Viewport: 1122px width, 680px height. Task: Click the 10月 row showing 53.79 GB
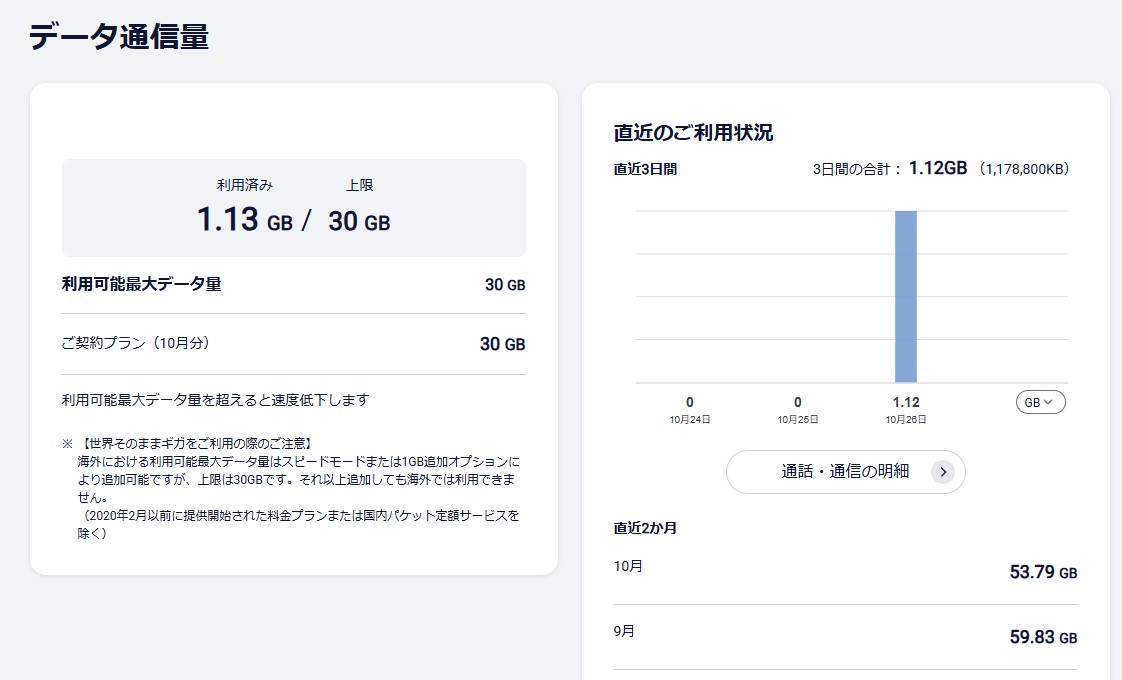click(845, 572)
